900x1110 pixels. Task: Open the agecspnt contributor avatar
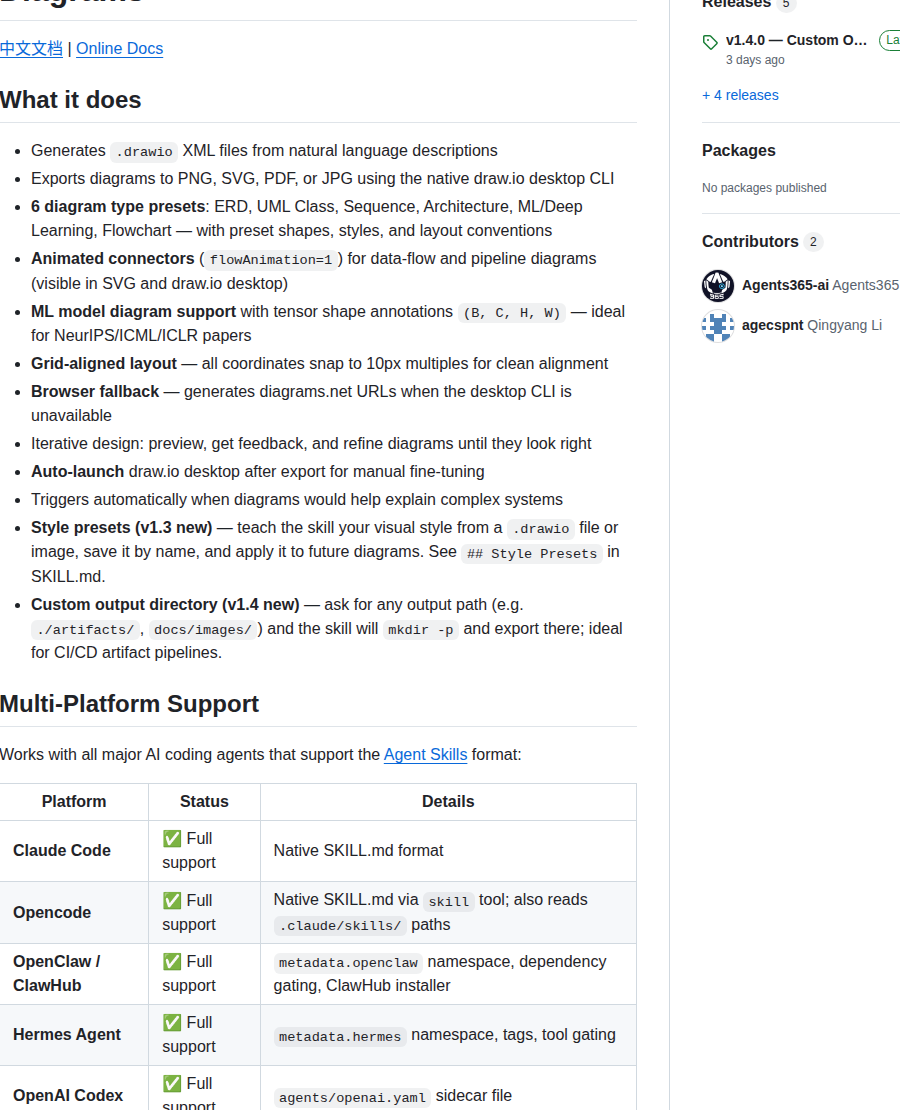(x=718, y=326)
